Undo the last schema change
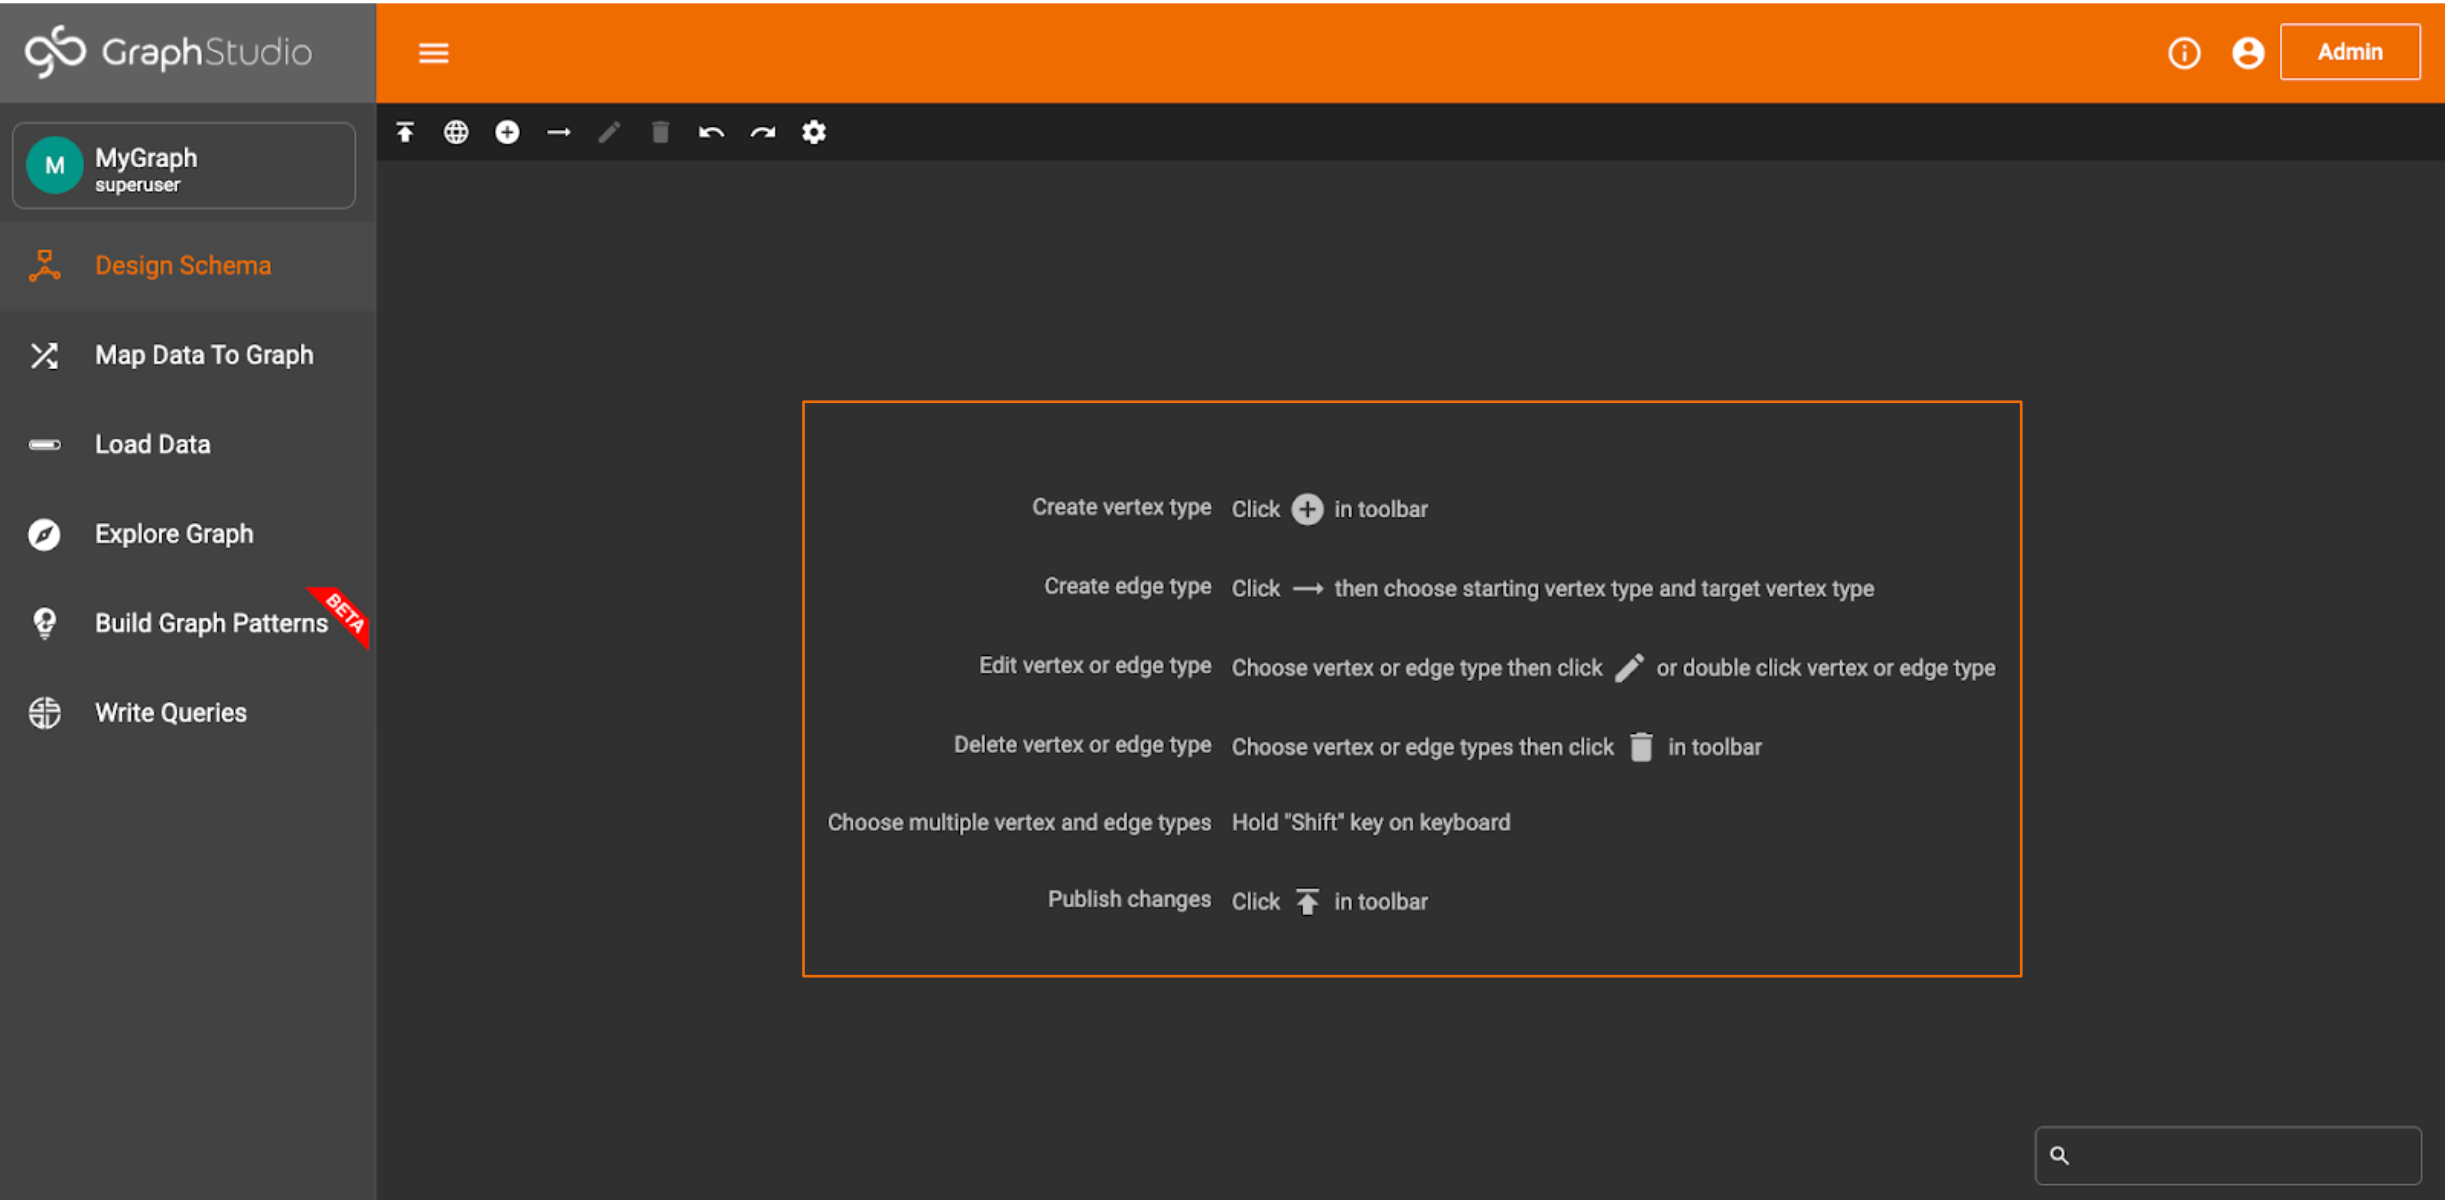 (x=711, y=132)
